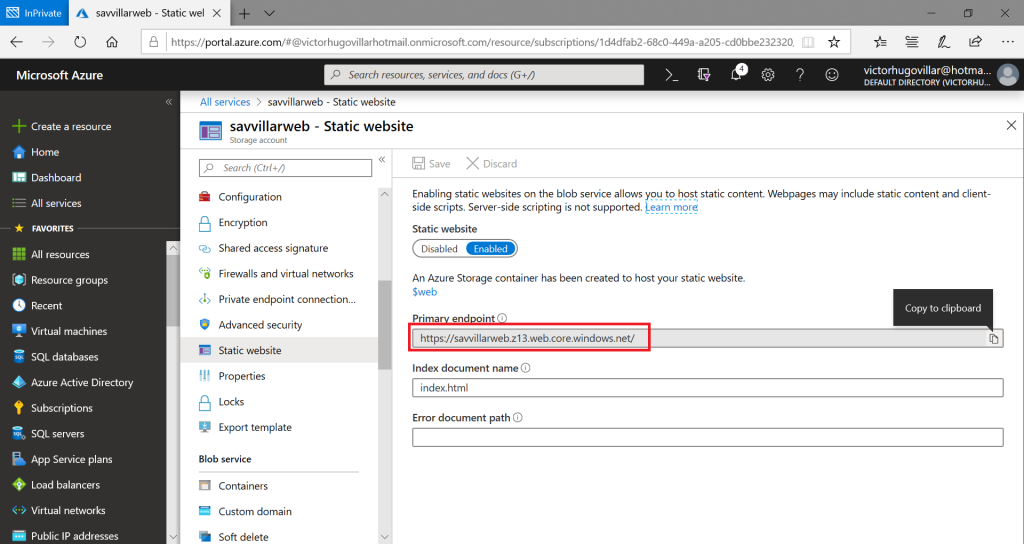Viewport: 1024px width, 544px height.
Task: Open the notifications bell
Action: [x=737, y=74]
